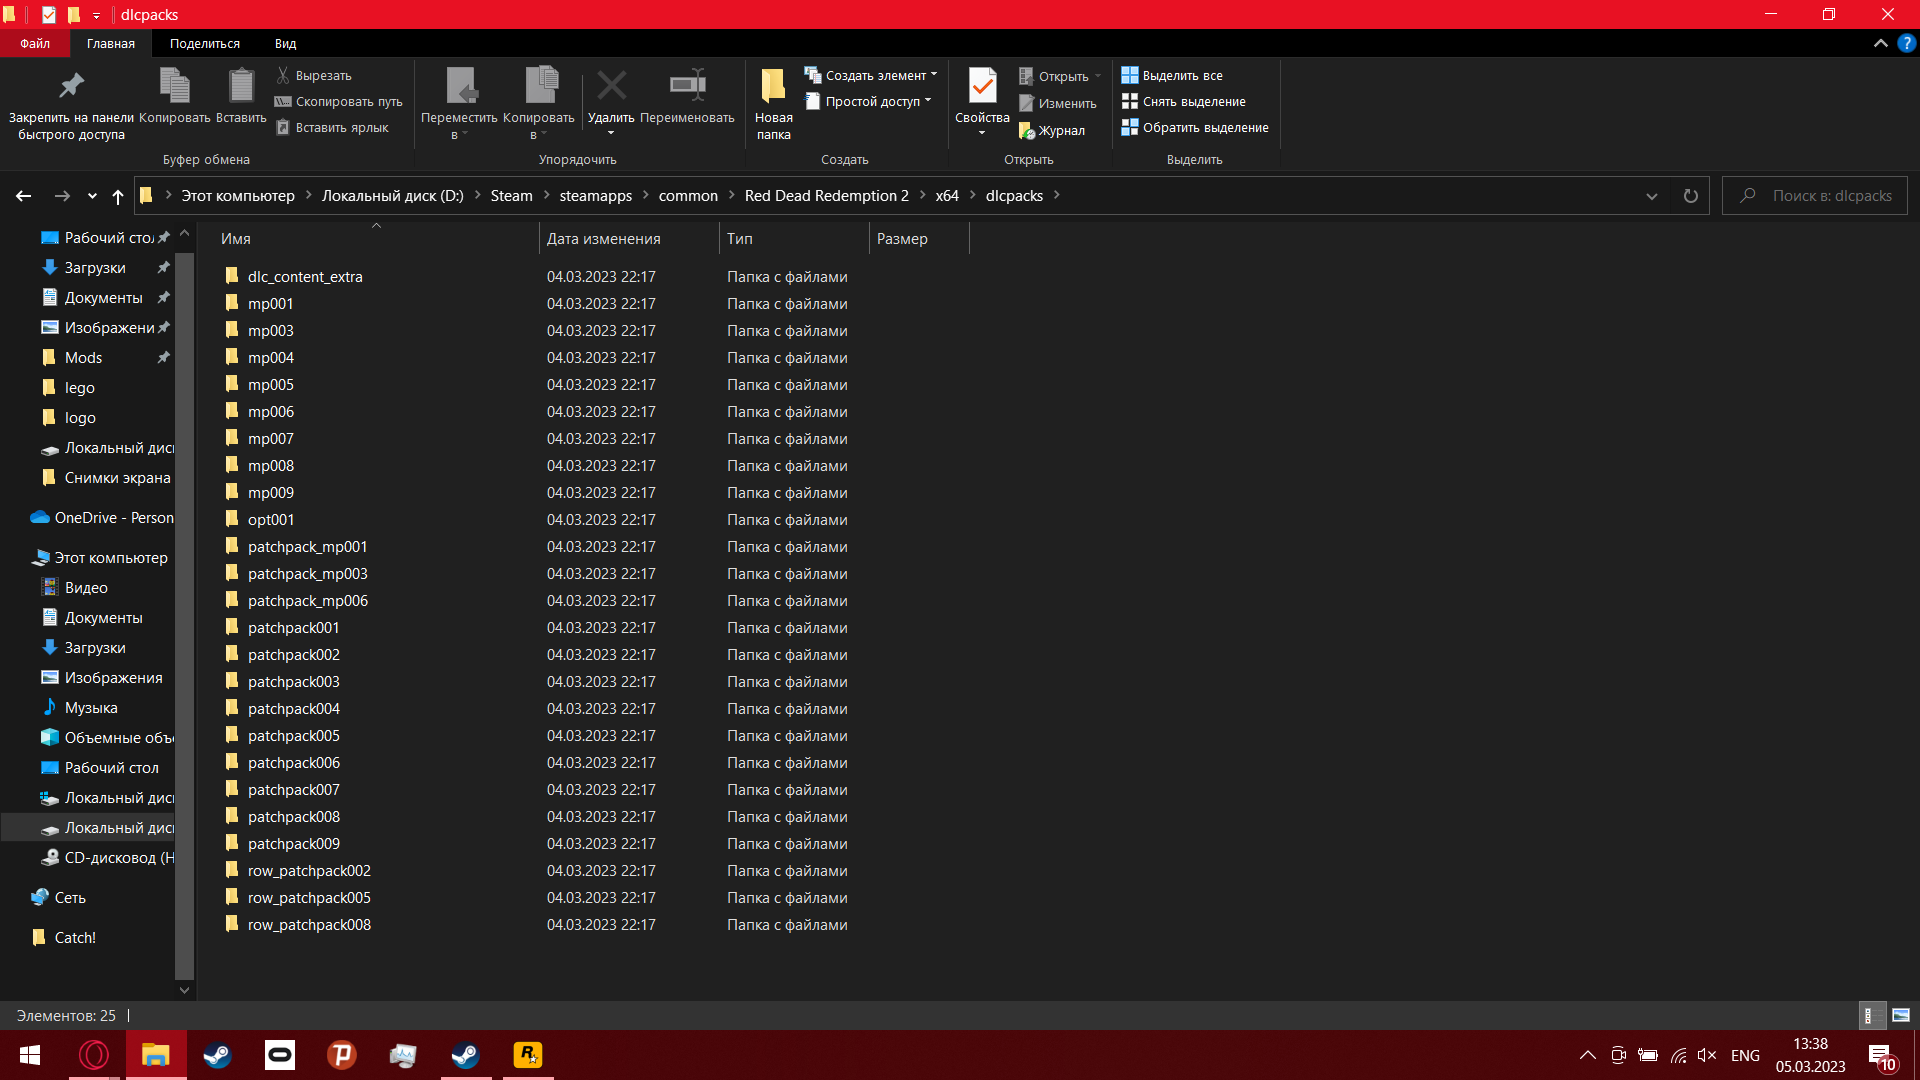Open the Простой доступ dropdown

click(x=868, y=102)
